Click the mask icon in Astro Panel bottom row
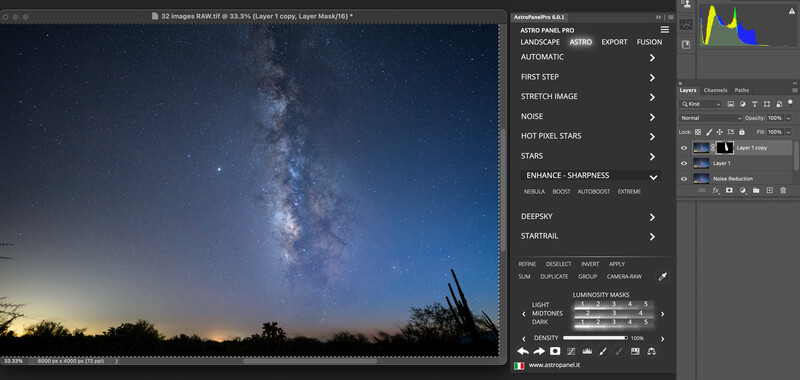This screenshot has width=800, height=380. pyautogui.click(x=555, y=351)
